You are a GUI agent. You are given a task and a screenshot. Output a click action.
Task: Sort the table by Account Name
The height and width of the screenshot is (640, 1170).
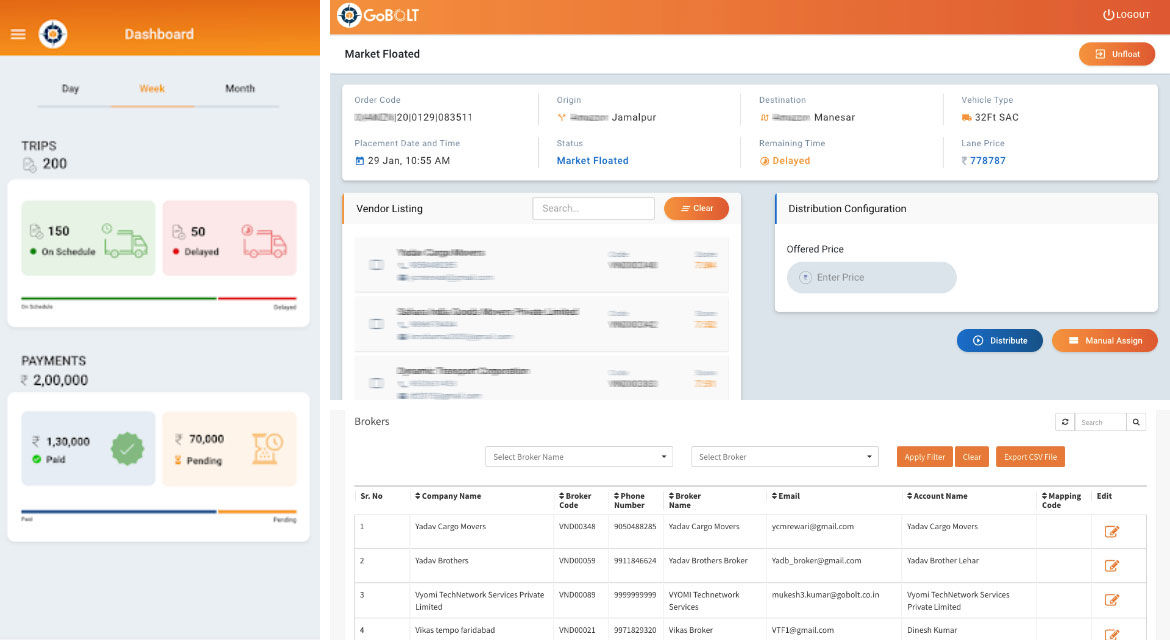click(937, 496)
